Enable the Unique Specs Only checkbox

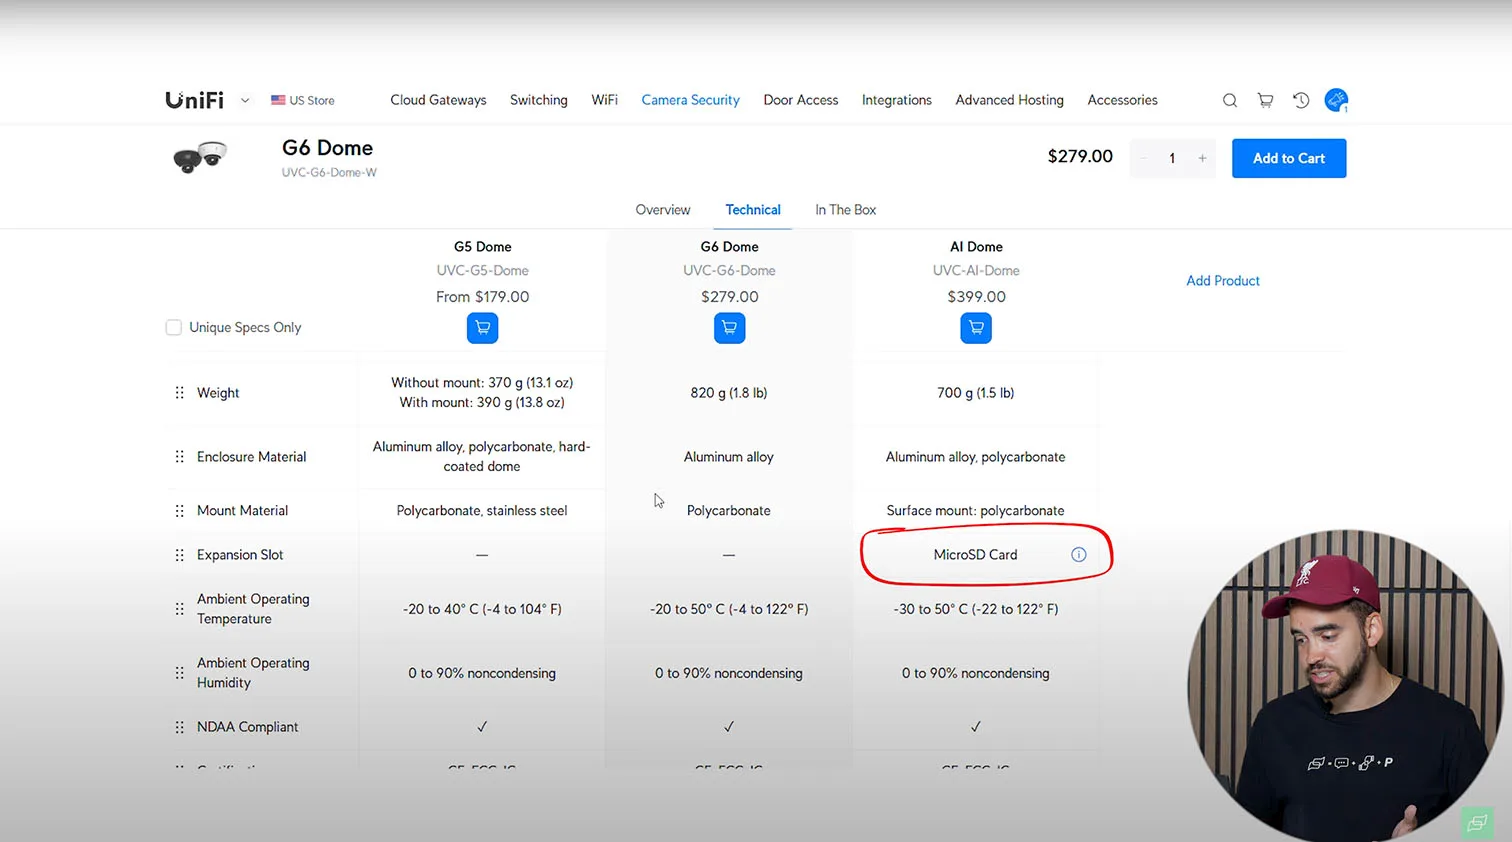coord(174,327)
